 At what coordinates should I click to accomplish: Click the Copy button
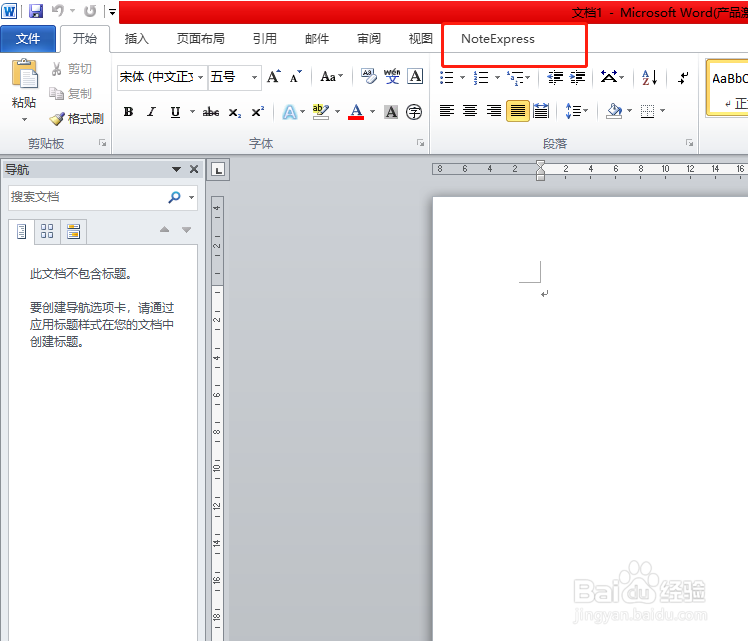tap(71, 93)
